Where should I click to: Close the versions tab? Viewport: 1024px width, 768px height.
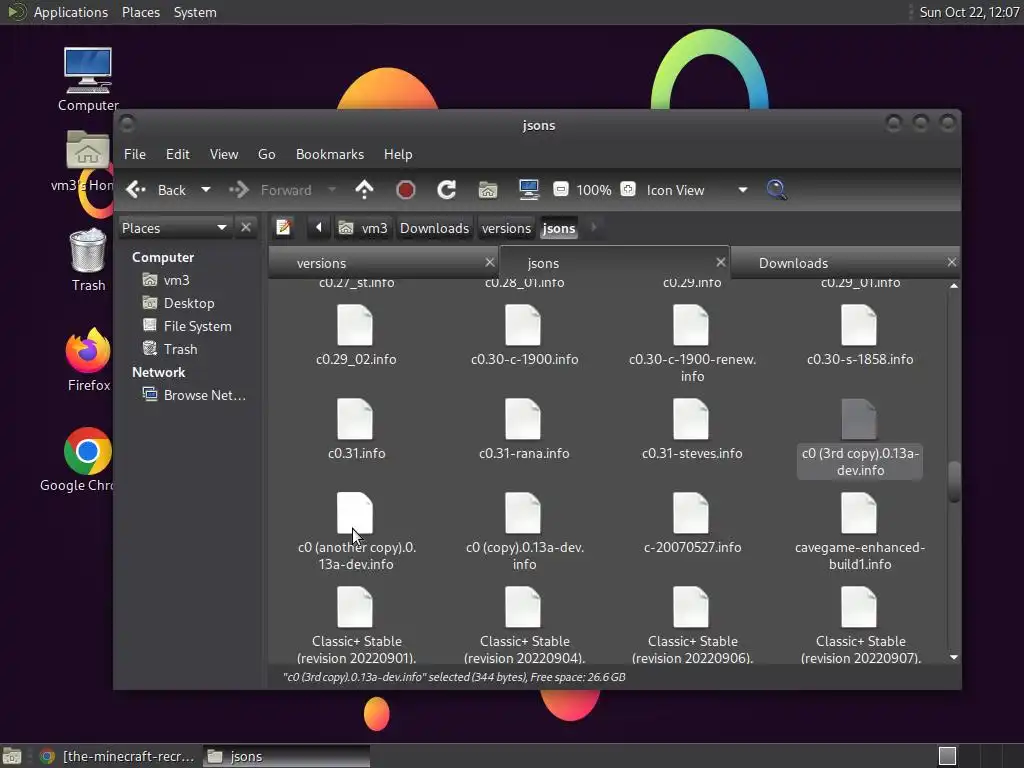tap(490, 262)
